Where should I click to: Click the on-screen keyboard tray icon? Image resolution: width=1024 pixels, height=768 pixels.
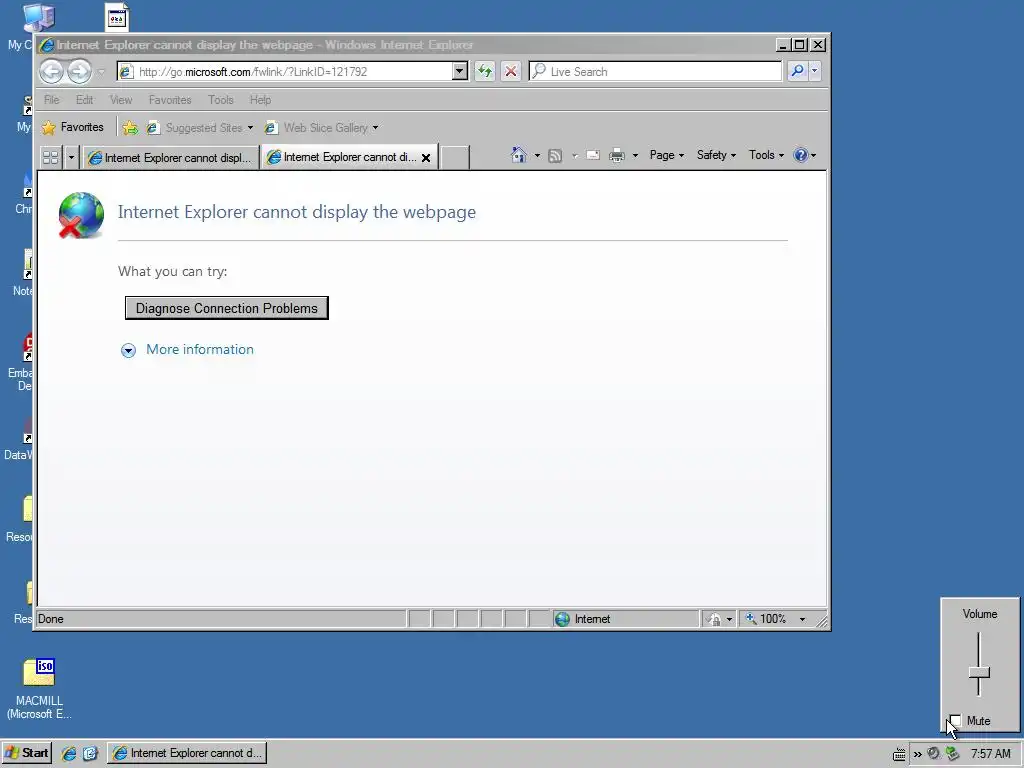(x=899, y=754)
